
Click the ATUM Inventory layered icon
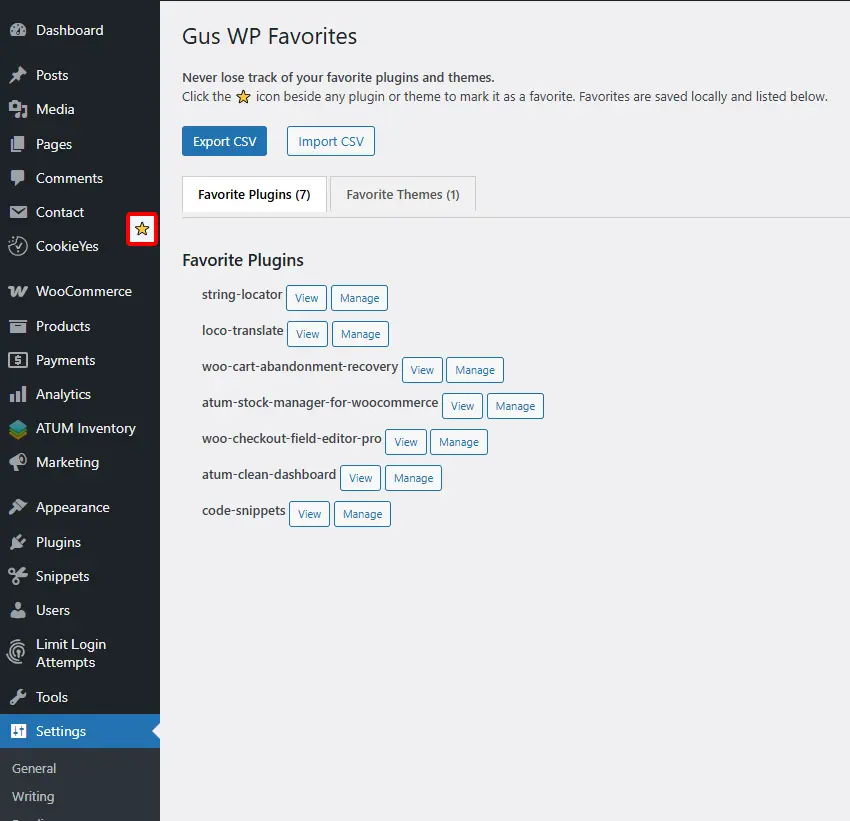[17, 429]
